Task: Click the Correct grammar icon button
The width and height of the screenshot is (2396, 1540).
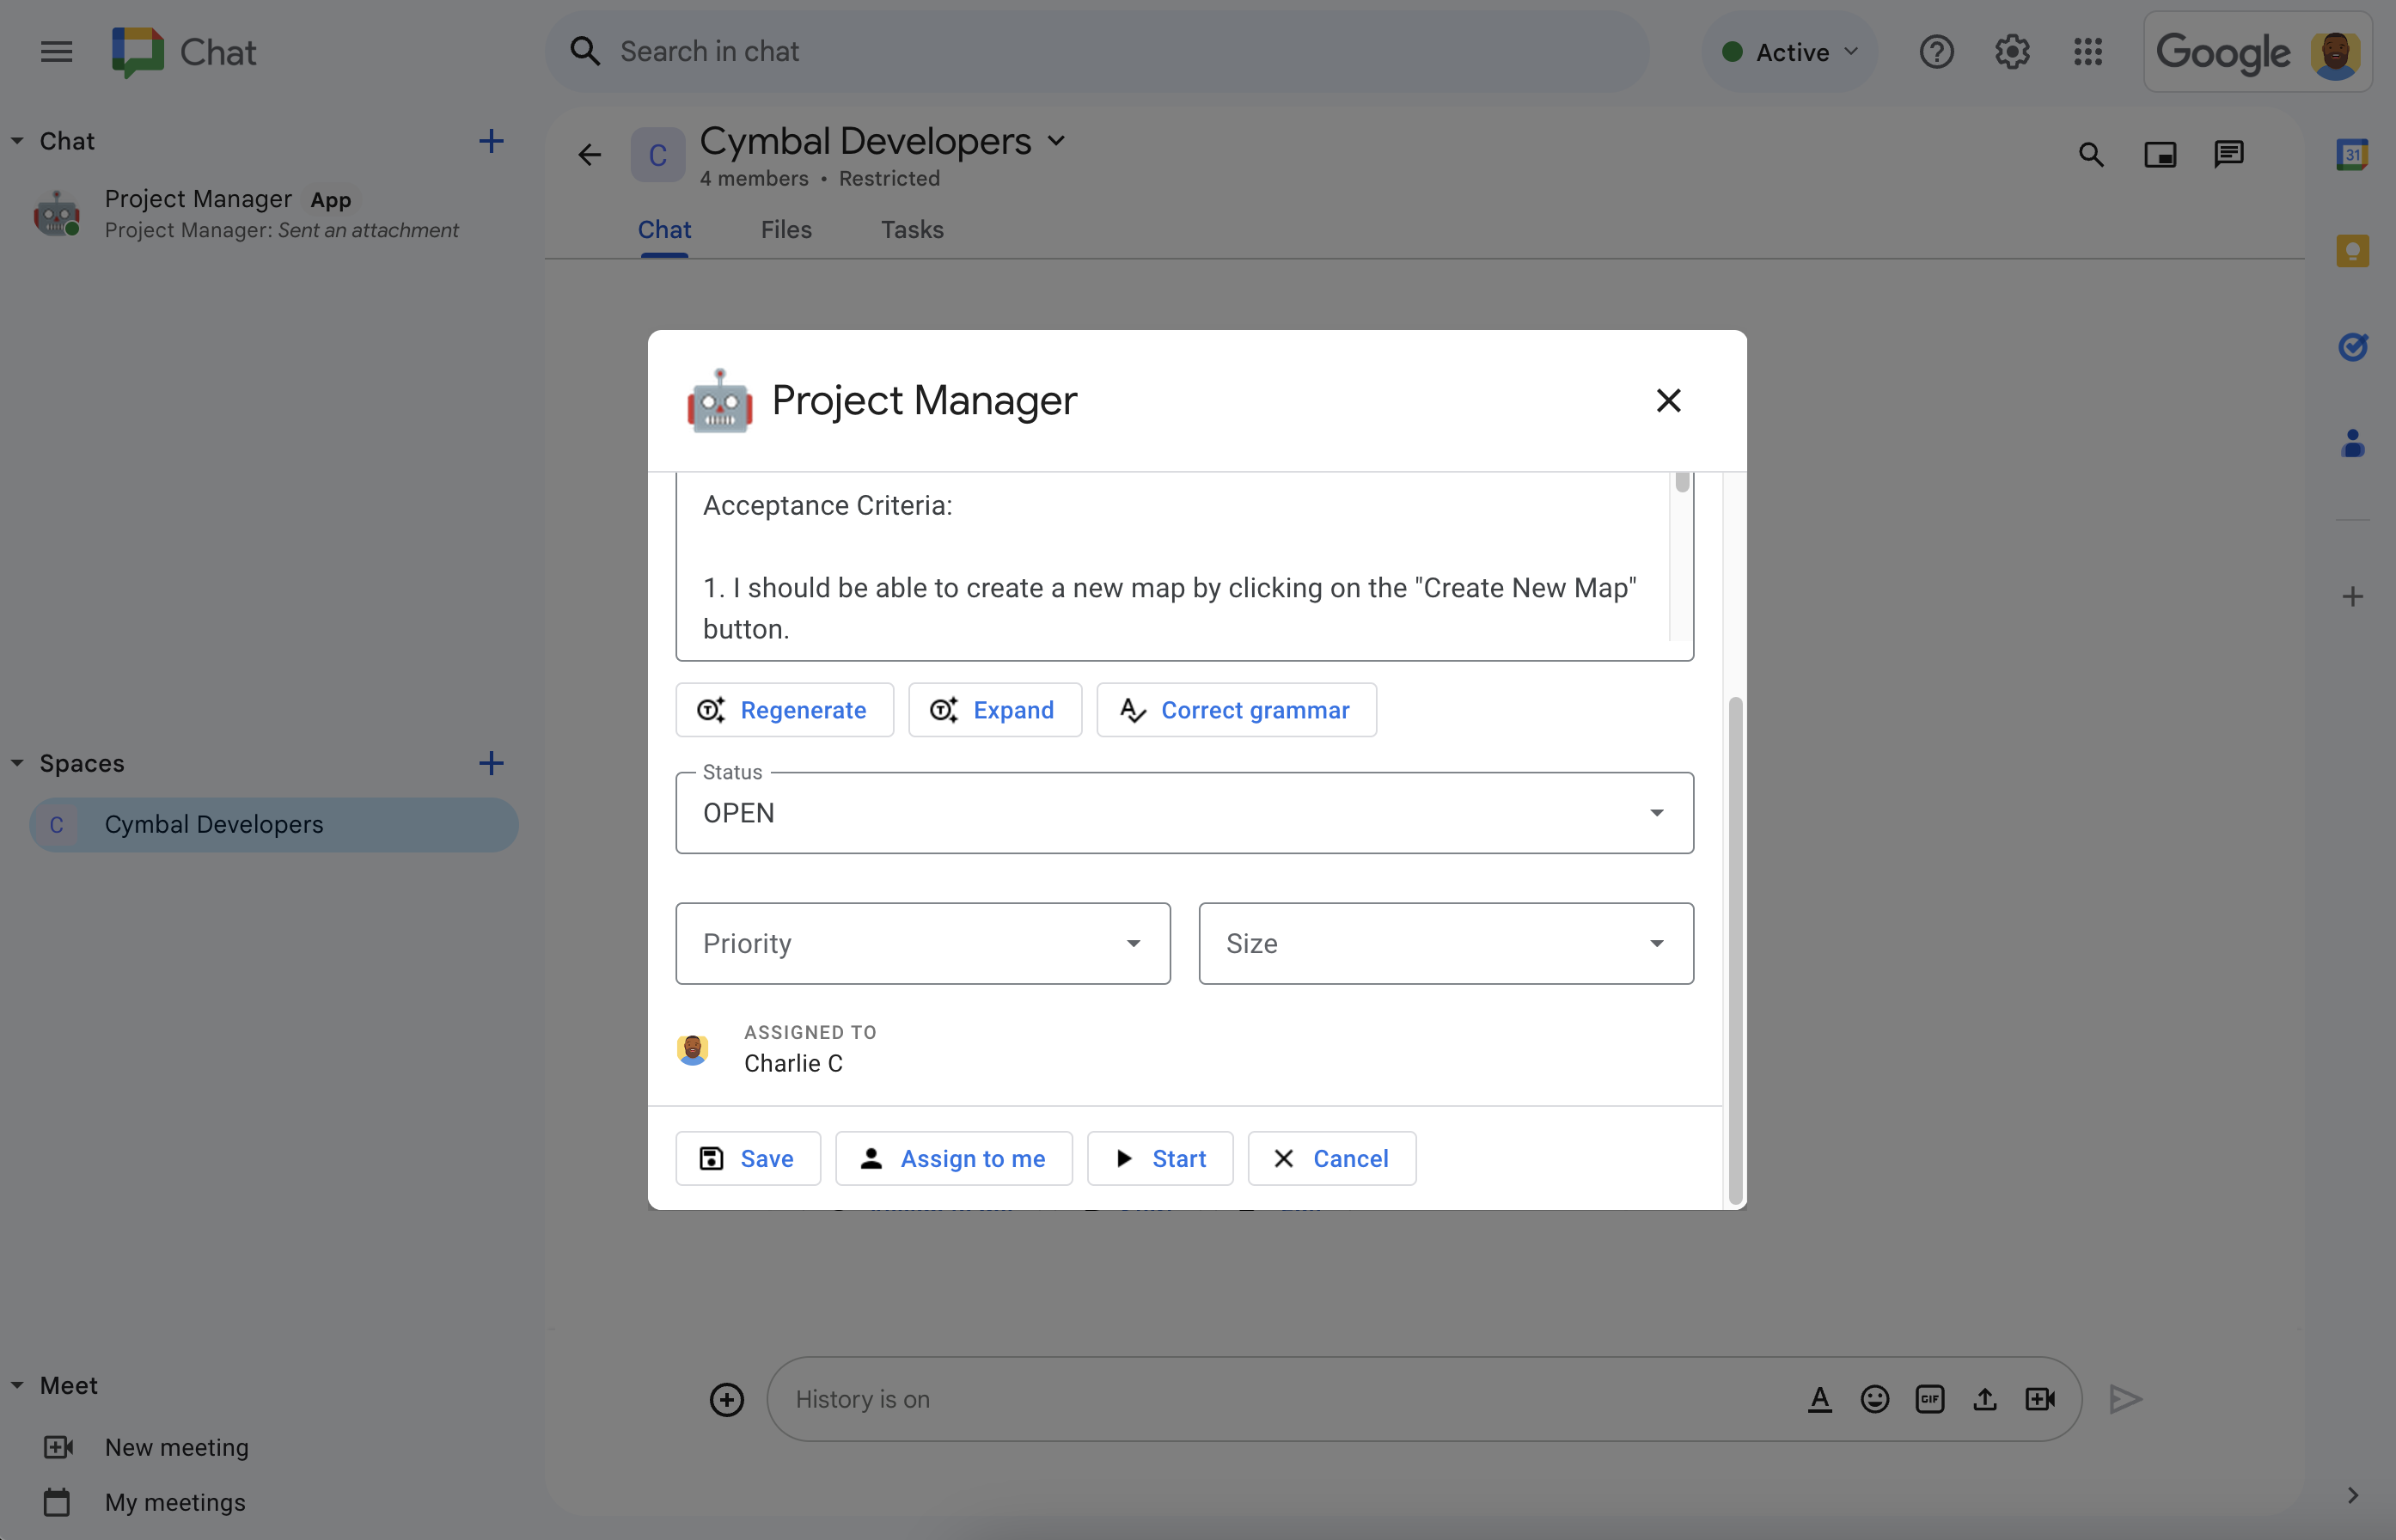Action: click(x=1132, y=709)
